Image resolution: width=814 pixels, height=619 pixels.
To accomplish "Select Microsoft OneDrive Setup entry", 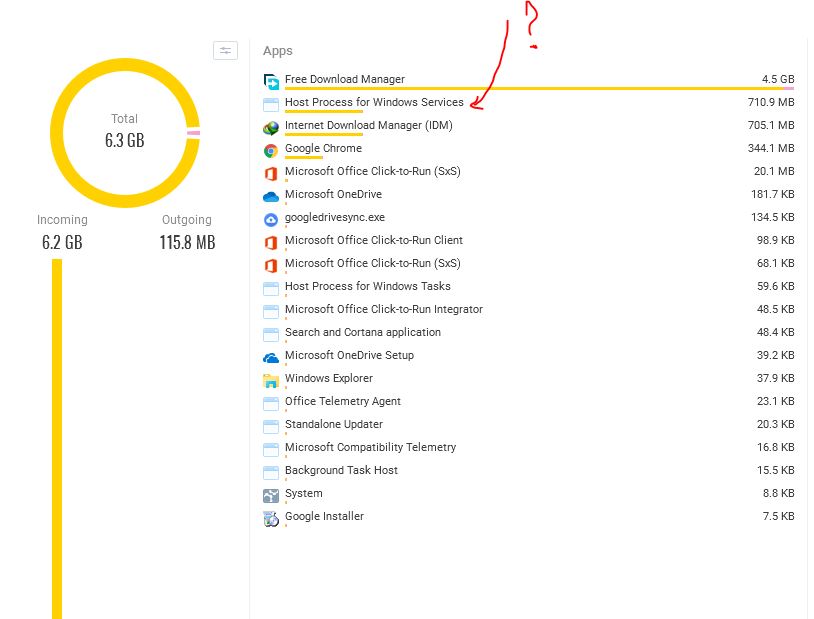I will (349, 355).
